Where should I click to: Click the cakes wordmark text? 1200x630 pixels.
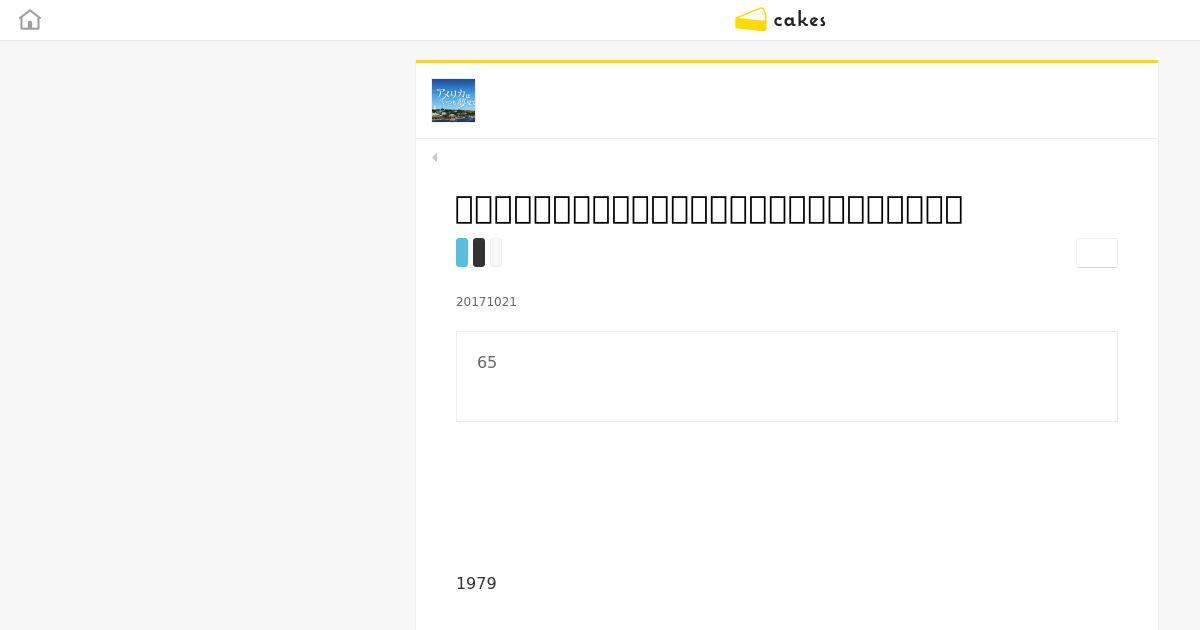800,20
